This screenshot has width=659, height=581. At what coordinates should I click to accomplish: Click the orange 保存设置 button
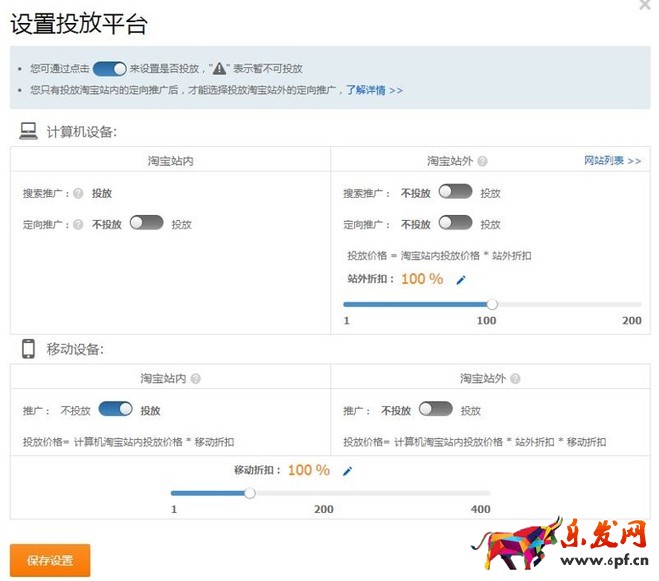coord(50,560)
